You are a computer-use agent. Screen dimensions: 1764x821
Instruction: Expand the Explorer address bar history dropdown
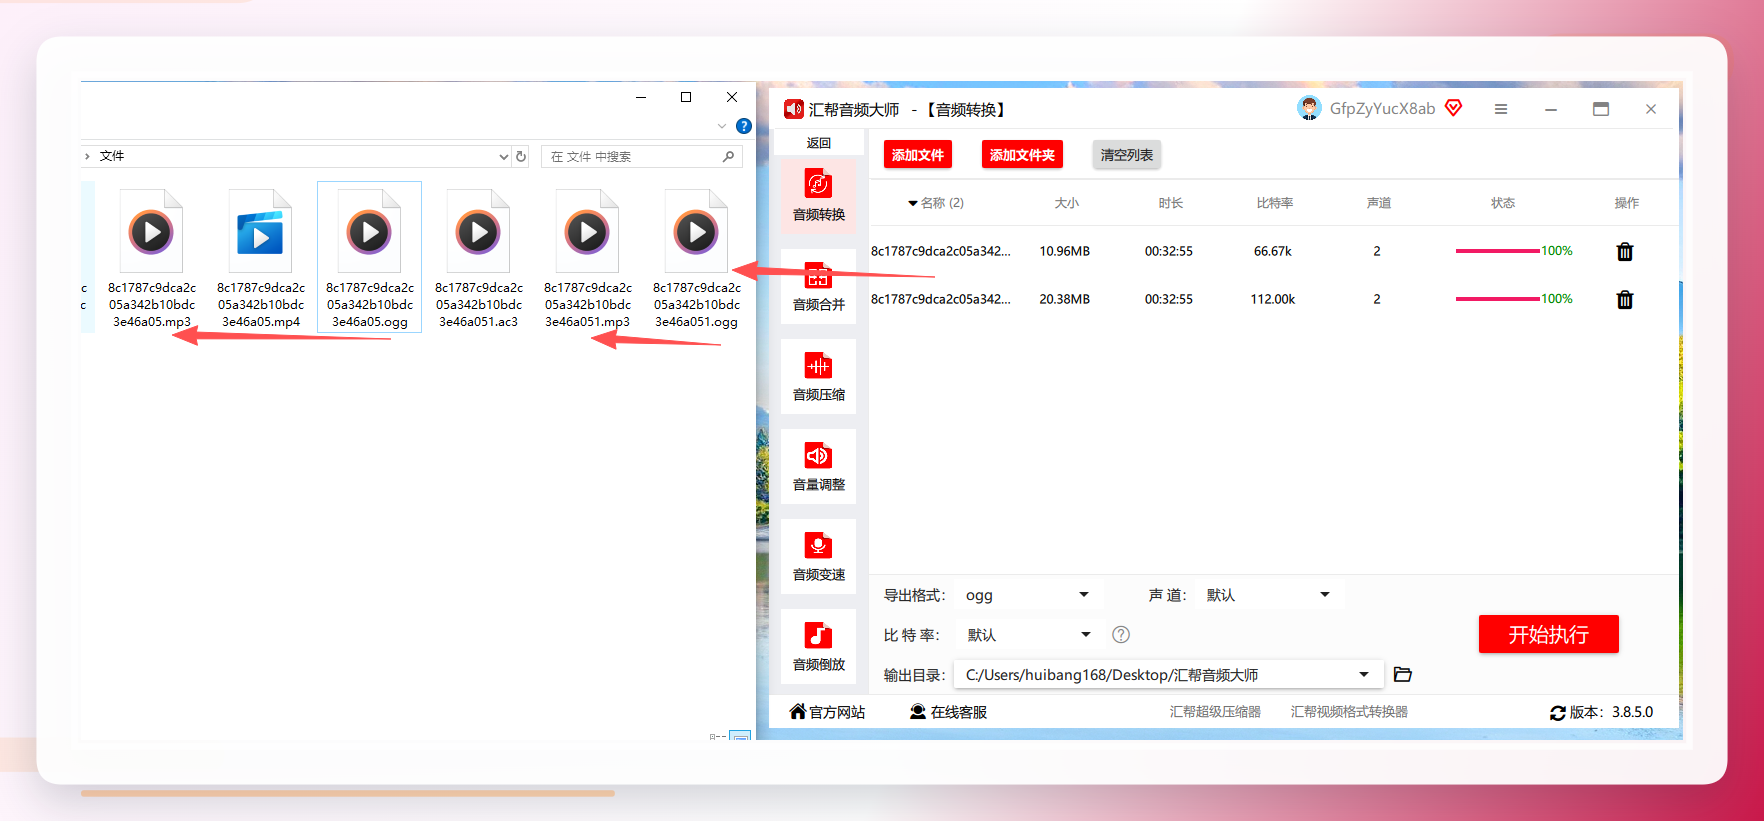[504, 156]
